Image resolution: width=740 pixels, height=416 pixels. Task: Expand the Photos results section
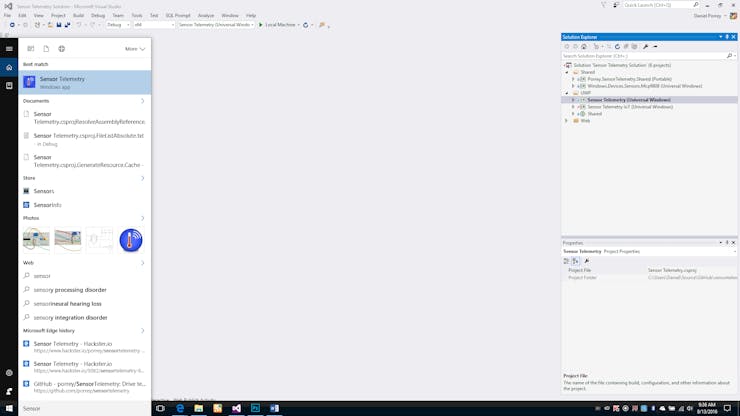click(143, 218)
